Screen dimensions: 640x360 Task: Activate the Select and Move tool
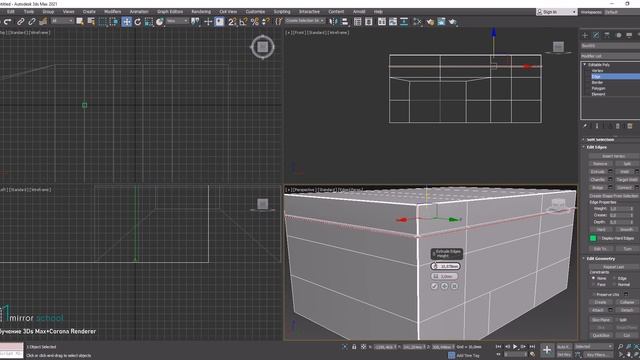coord(127,22)
